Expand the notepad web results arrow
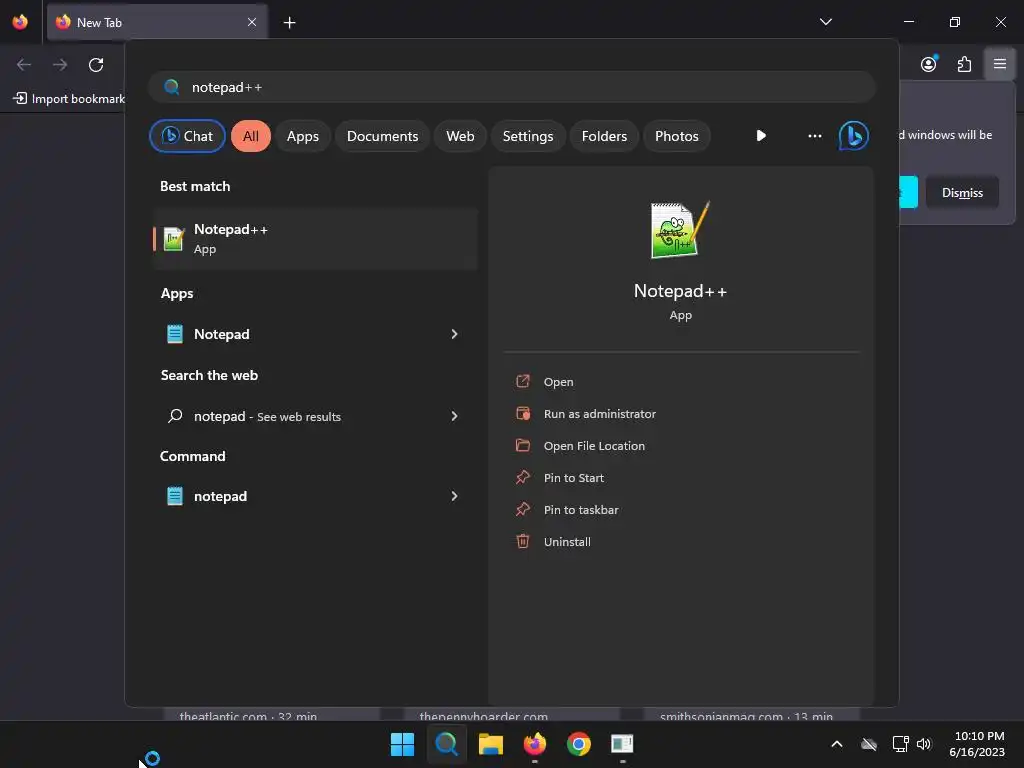Viewport: 1024px width, 768px height. coord(455,416)
